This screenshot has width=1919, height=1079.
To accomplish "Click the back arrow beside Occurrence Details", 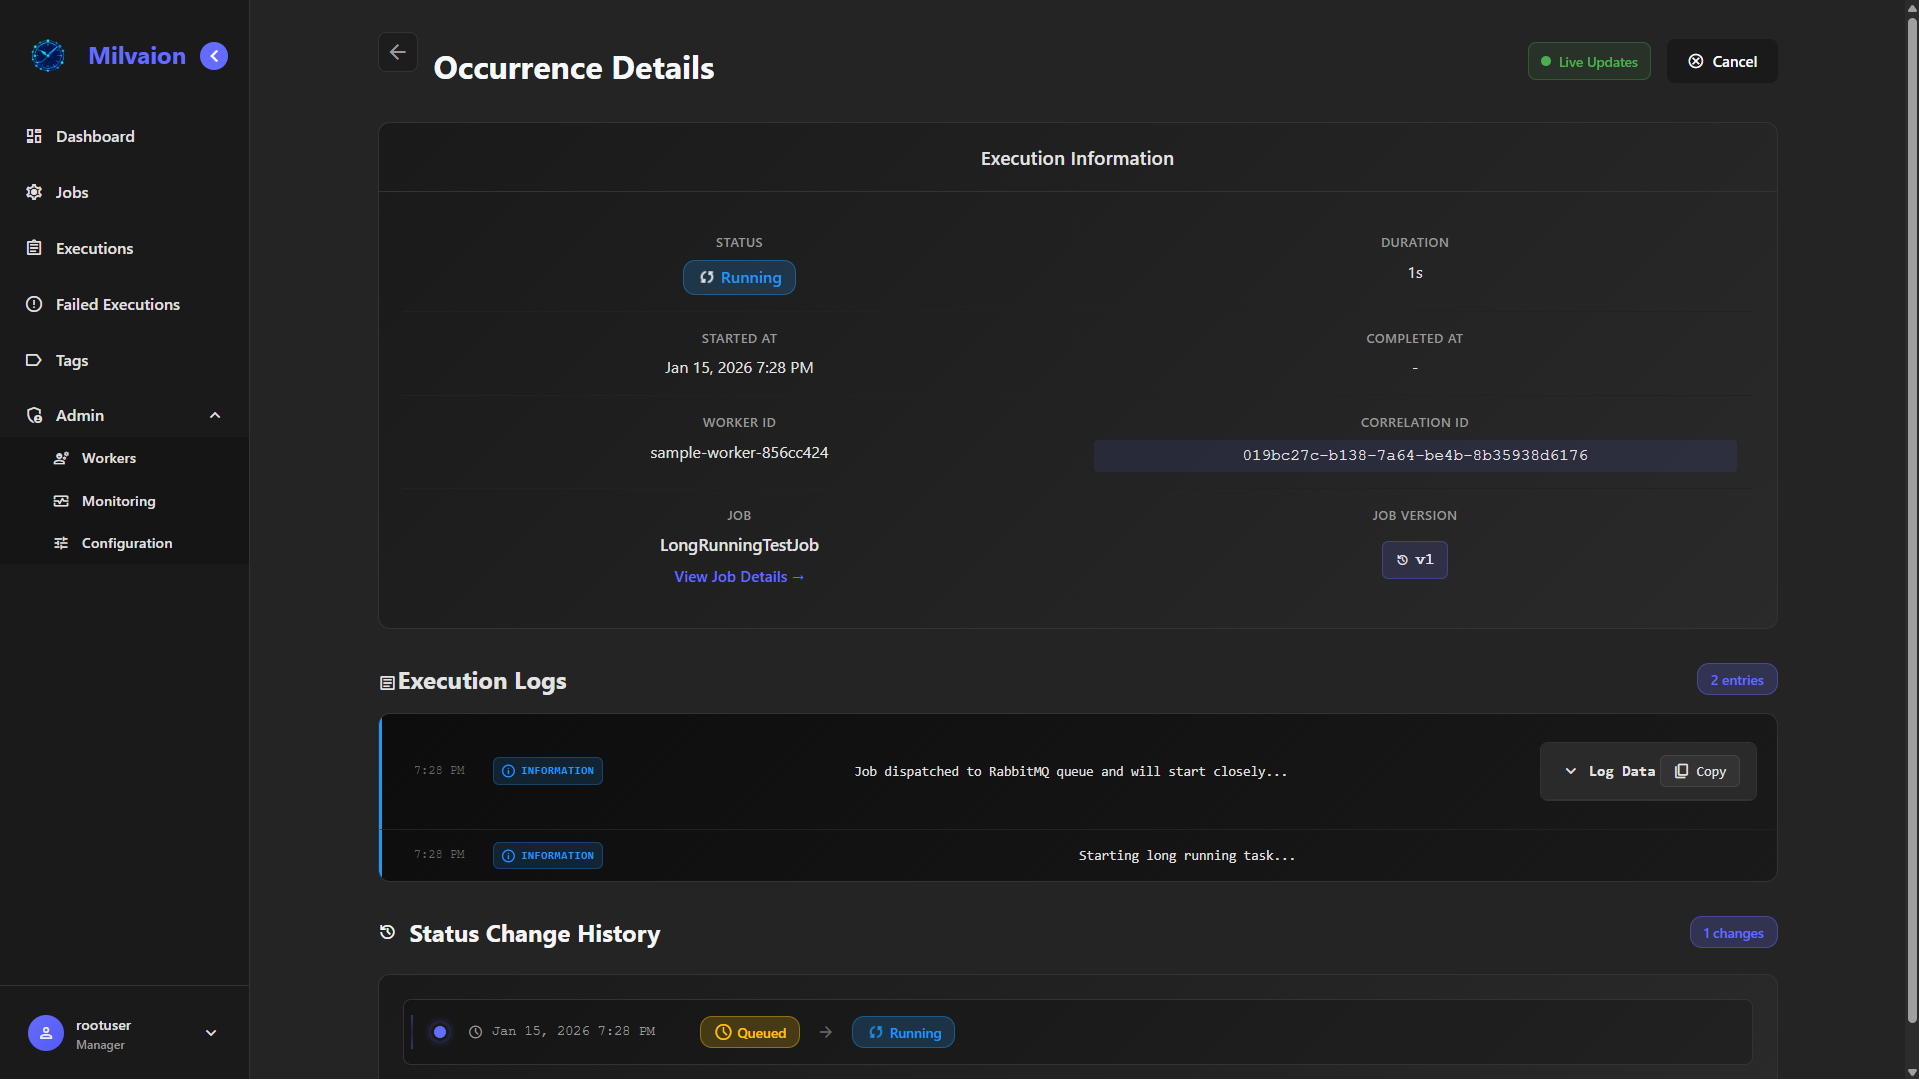I will click(397, 52).
